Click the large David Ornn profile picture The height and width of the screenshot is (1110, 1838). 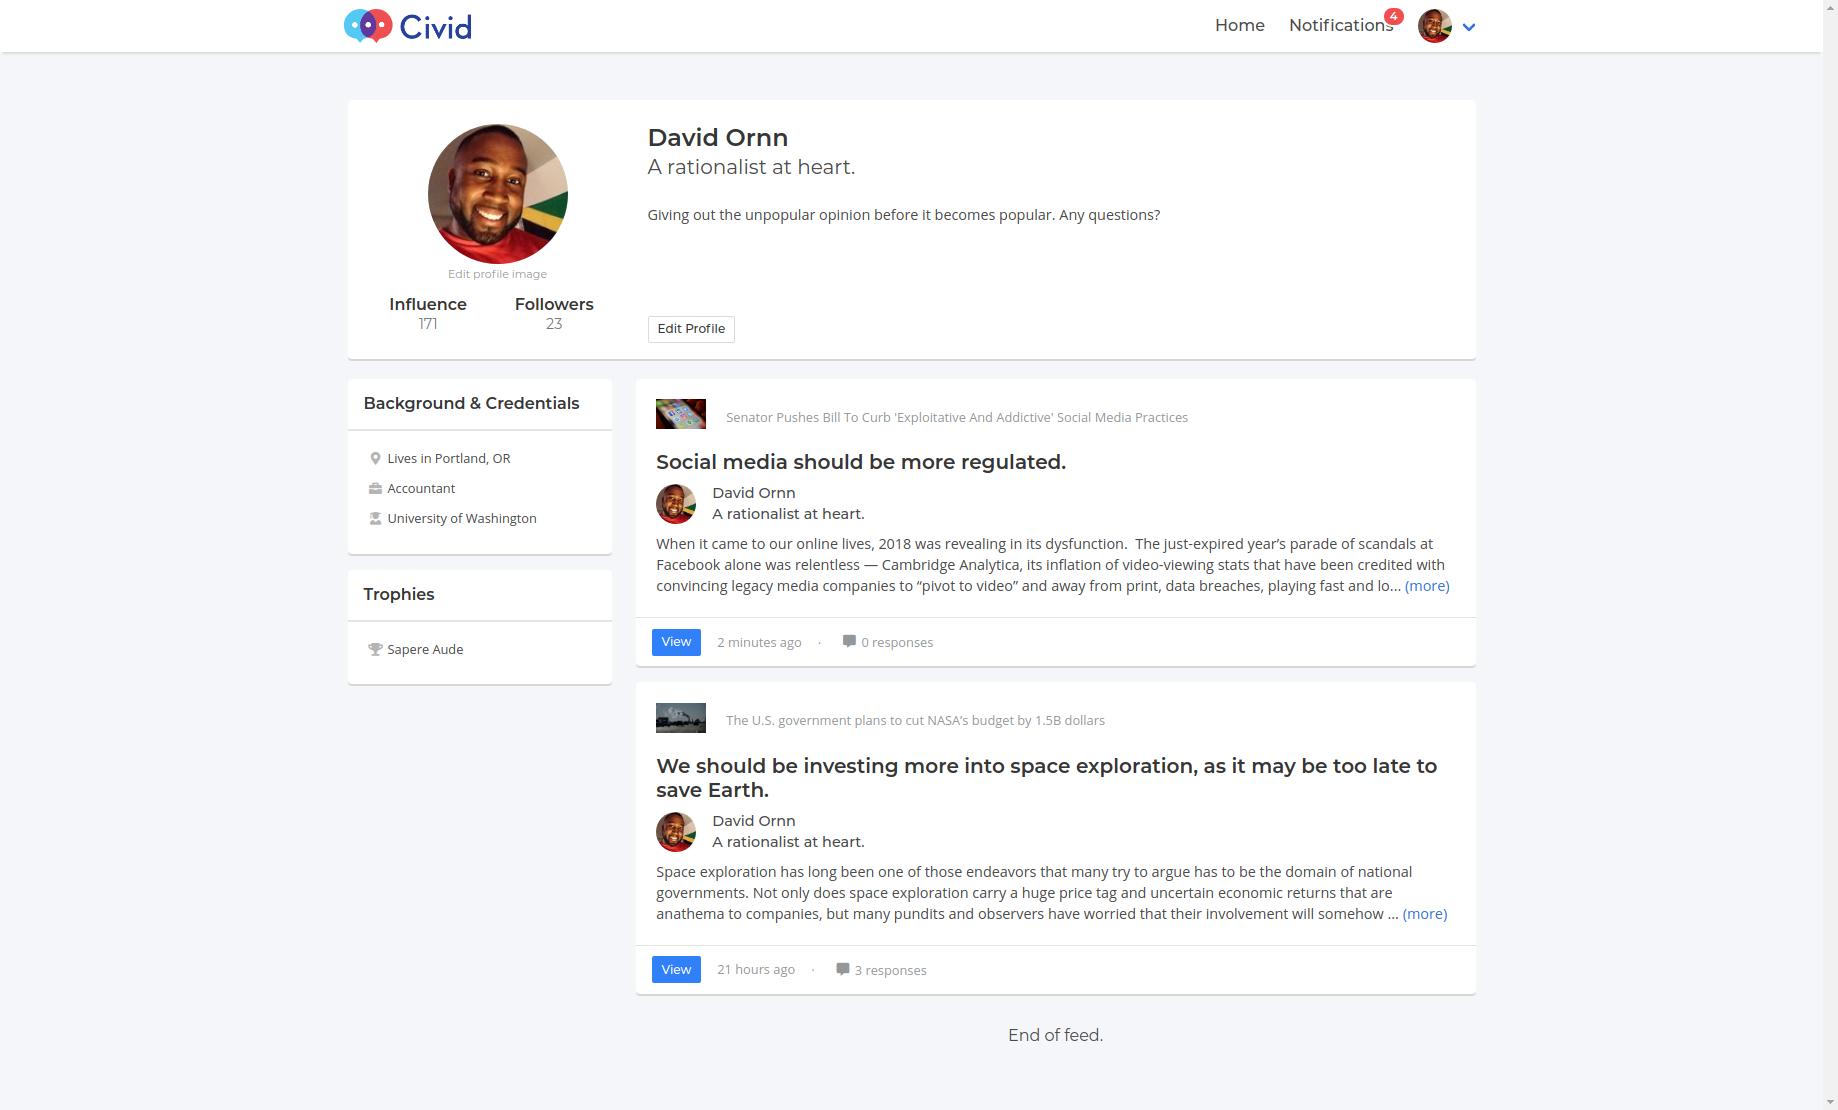coord(497,194)
